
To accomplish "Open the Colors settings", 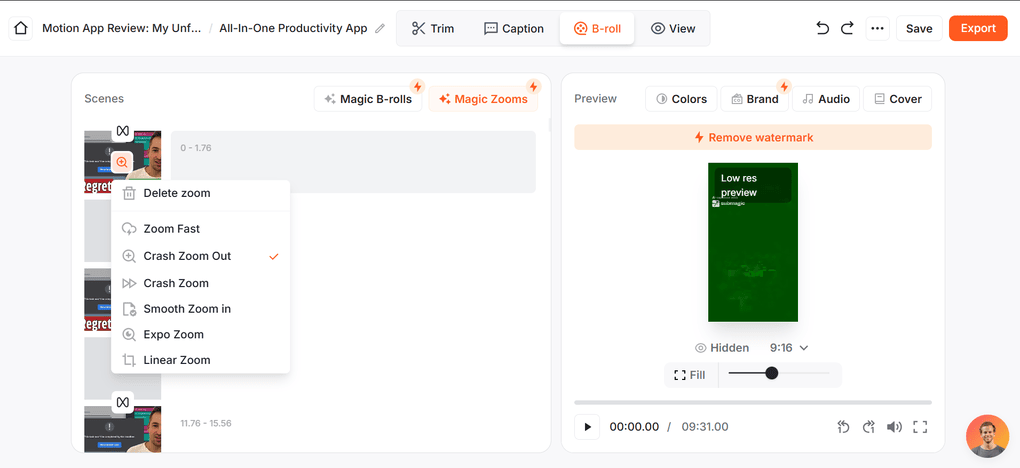I will coord(681,99).
